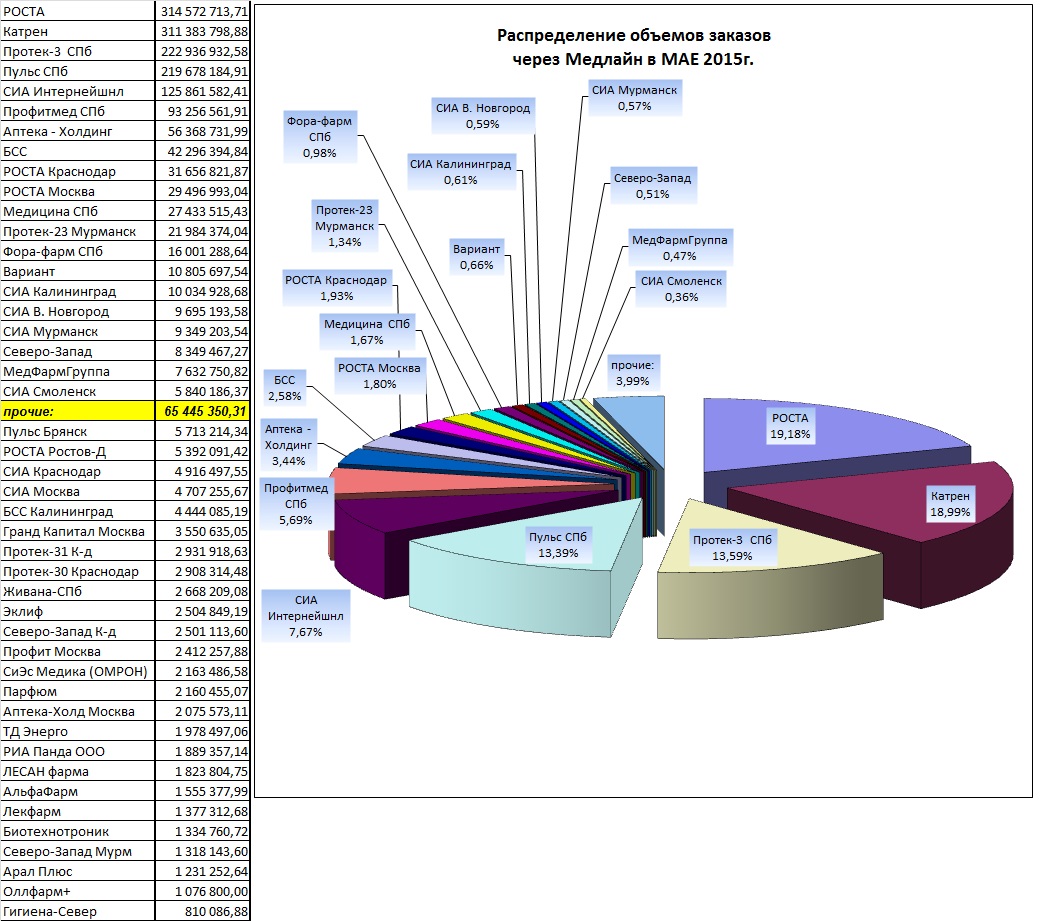Click the Северо-Запад 0,51% label
The height and width of the screenshot is (921, 1040).
[x=653, y=186]
